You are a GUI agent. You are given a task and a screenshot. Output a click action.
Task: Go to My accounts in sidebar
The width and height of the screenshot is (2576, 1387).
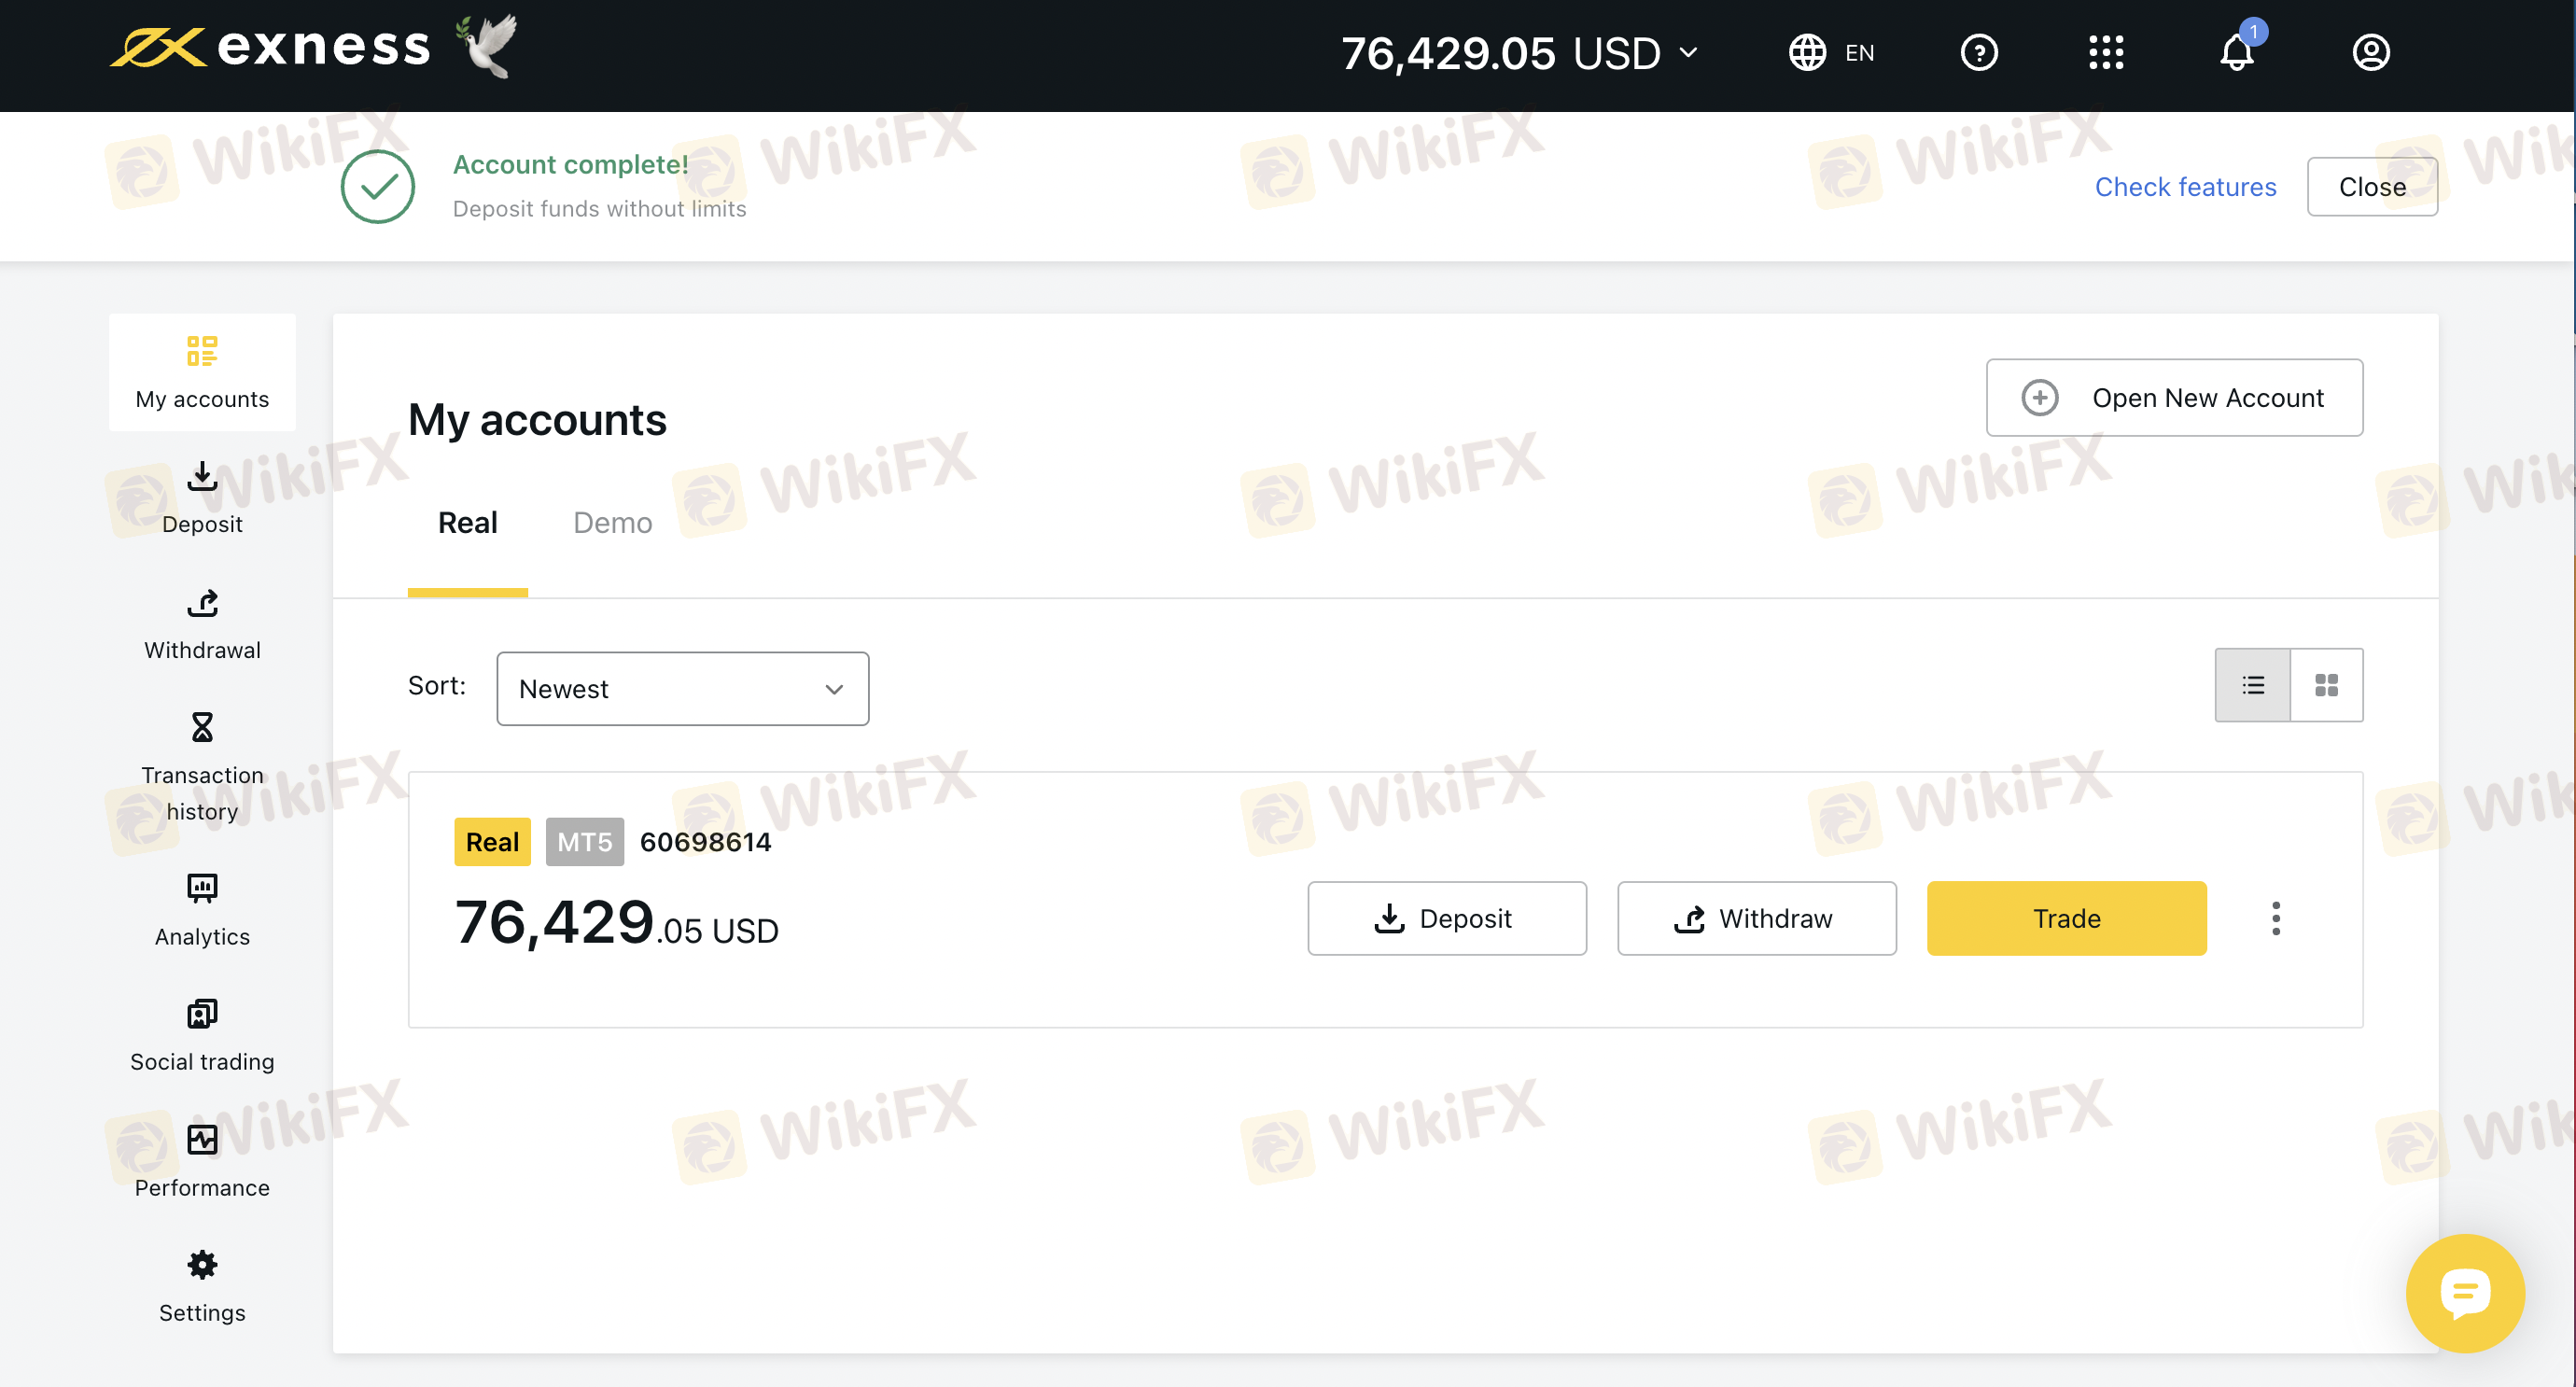tap(202, 373)
